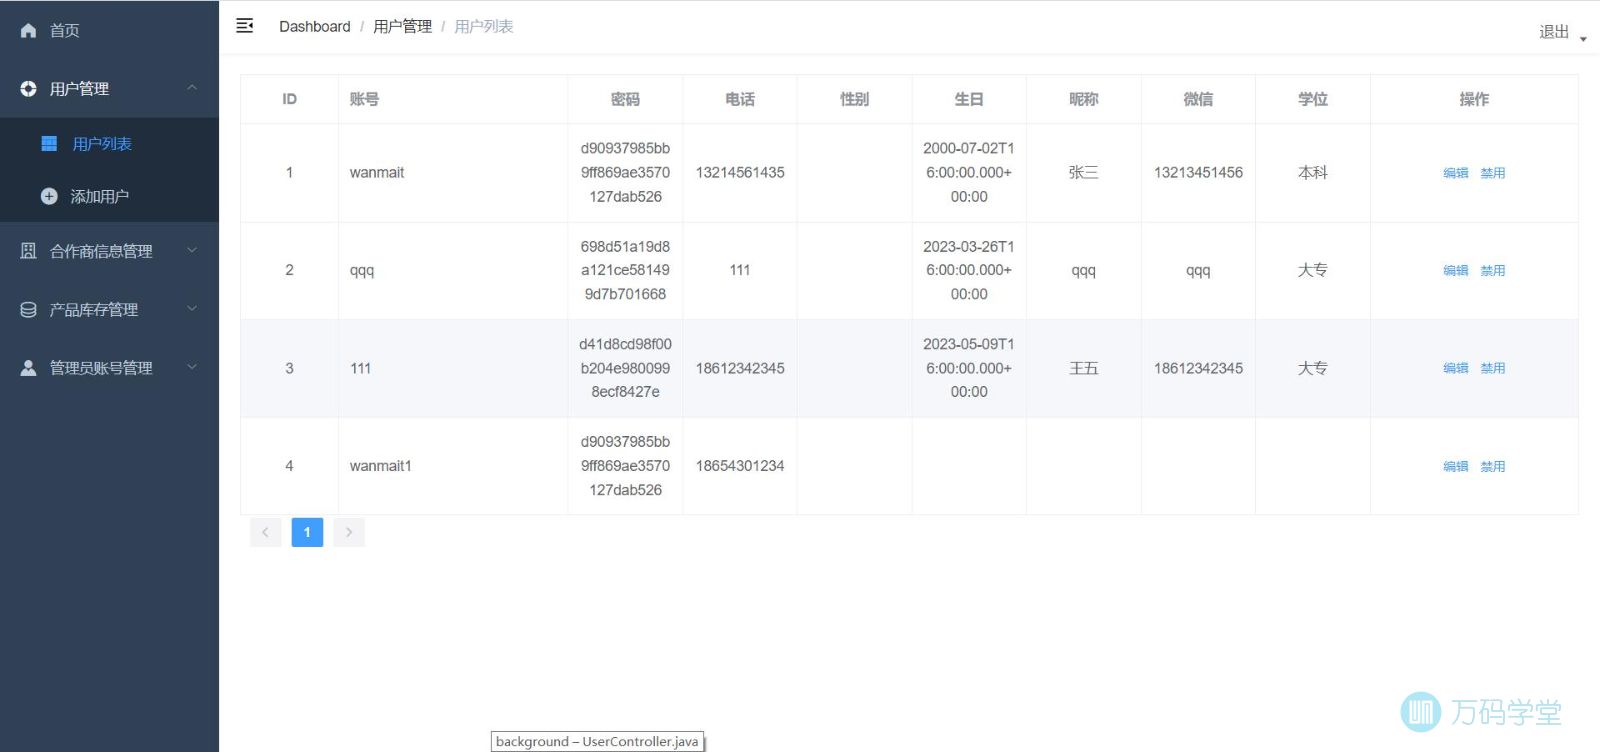
Task: Click the next page arrow
Action: click(x=349, y=532)
